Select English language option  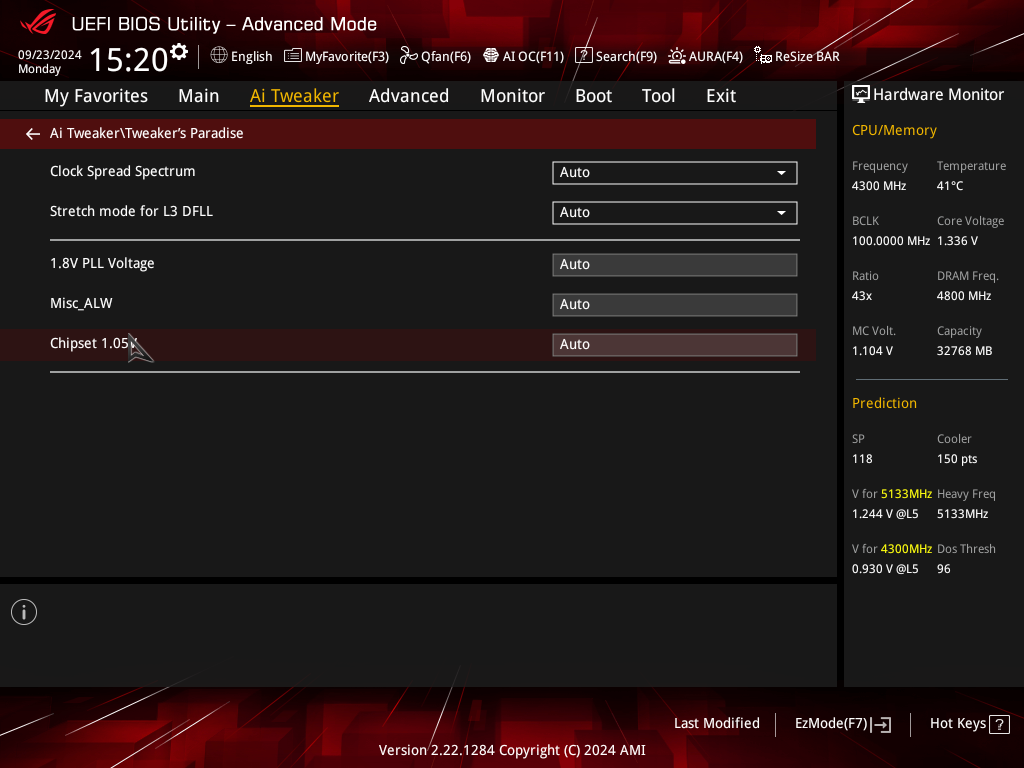[251, 57]
